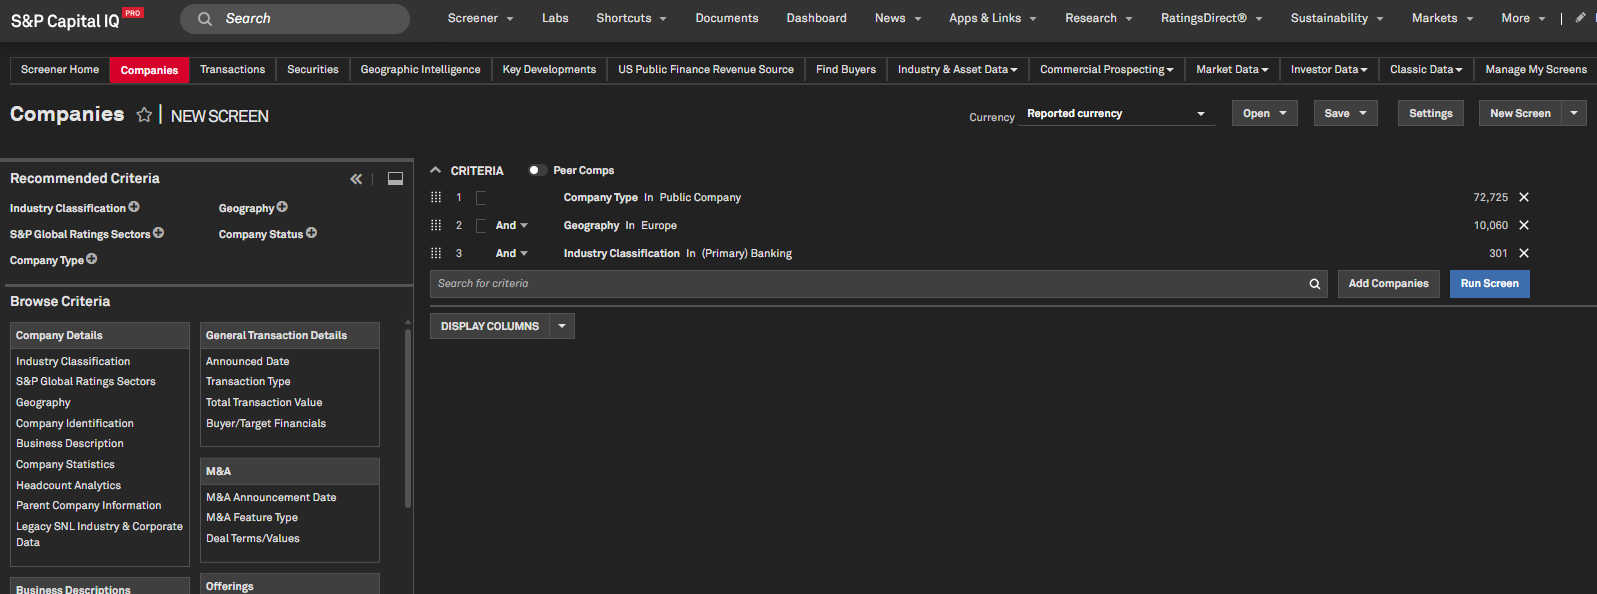The height and width of the screenshot is (594, 1597).
Task: Favorite this screen with the star icon
Action: (x=144, y=115)
